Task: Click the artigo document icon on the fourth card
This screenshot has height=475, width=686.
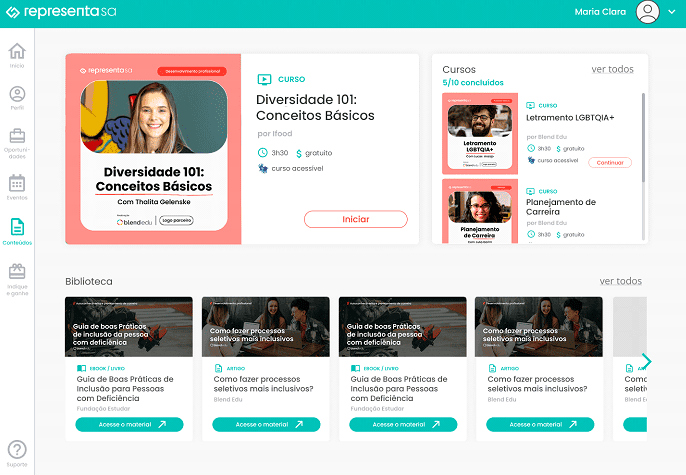Action: click(x=492, y=368)
